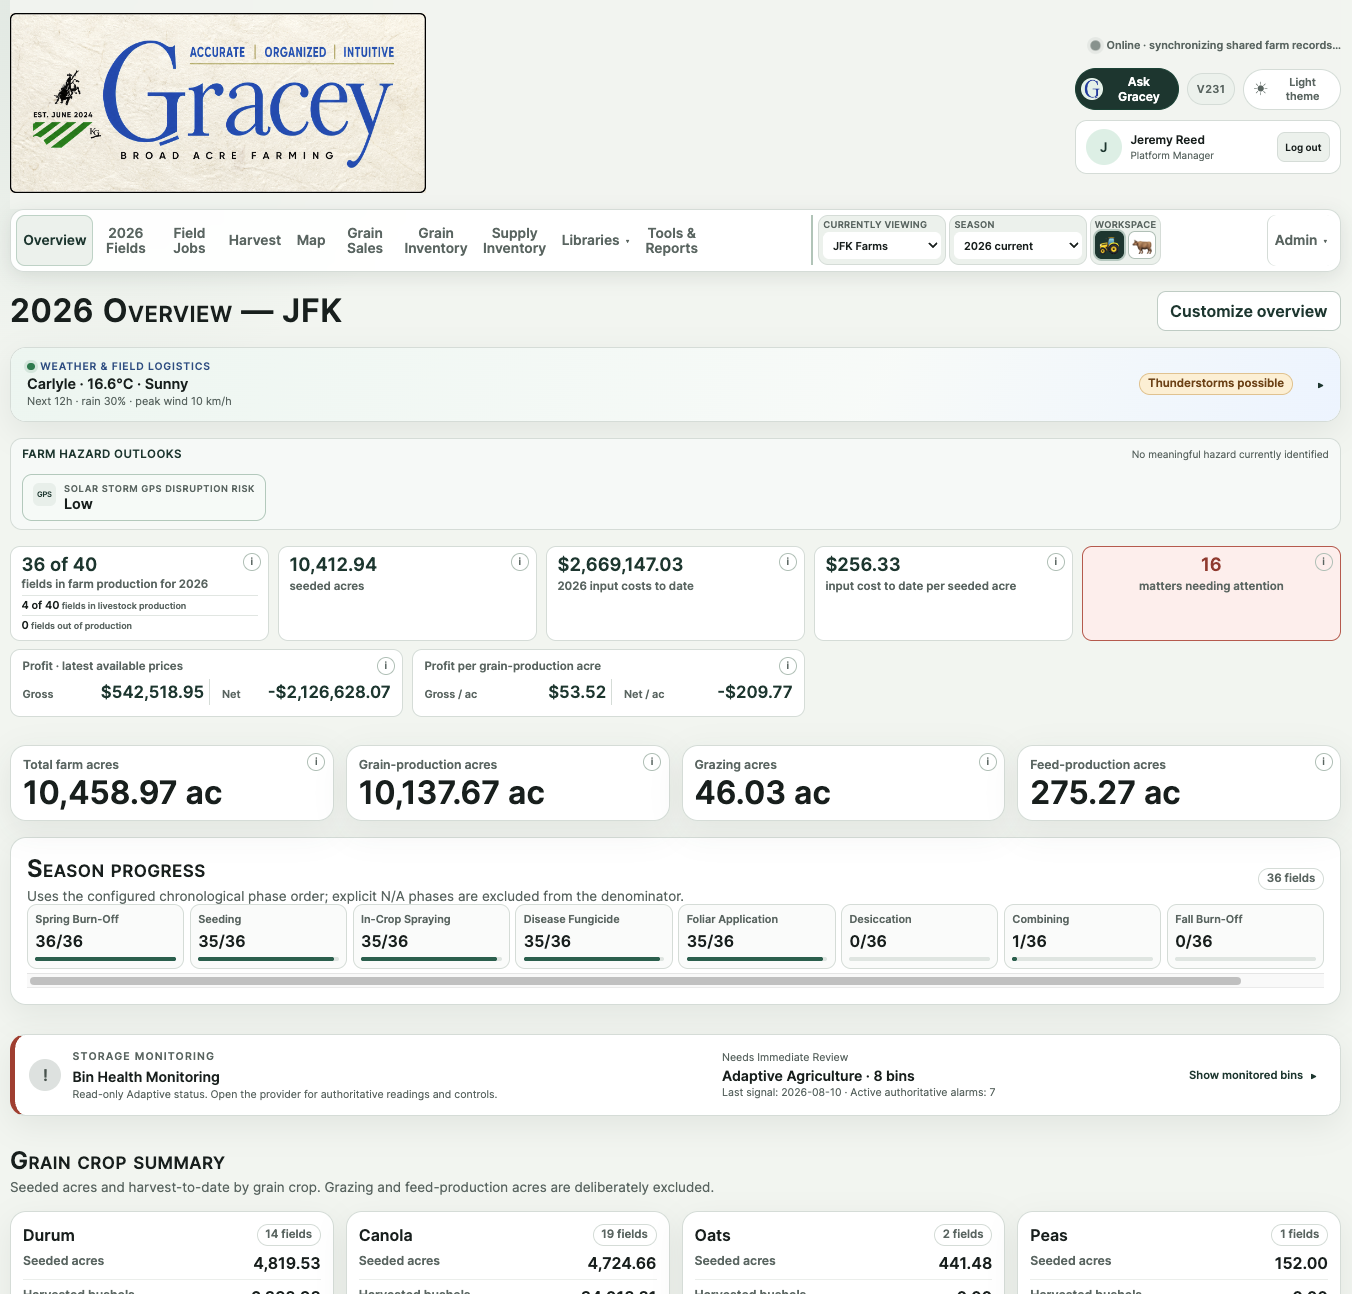This screenshot has height=1294, width=1352.
Task: Navigate to Grain Sales
Action: click(x=365, y=241)
